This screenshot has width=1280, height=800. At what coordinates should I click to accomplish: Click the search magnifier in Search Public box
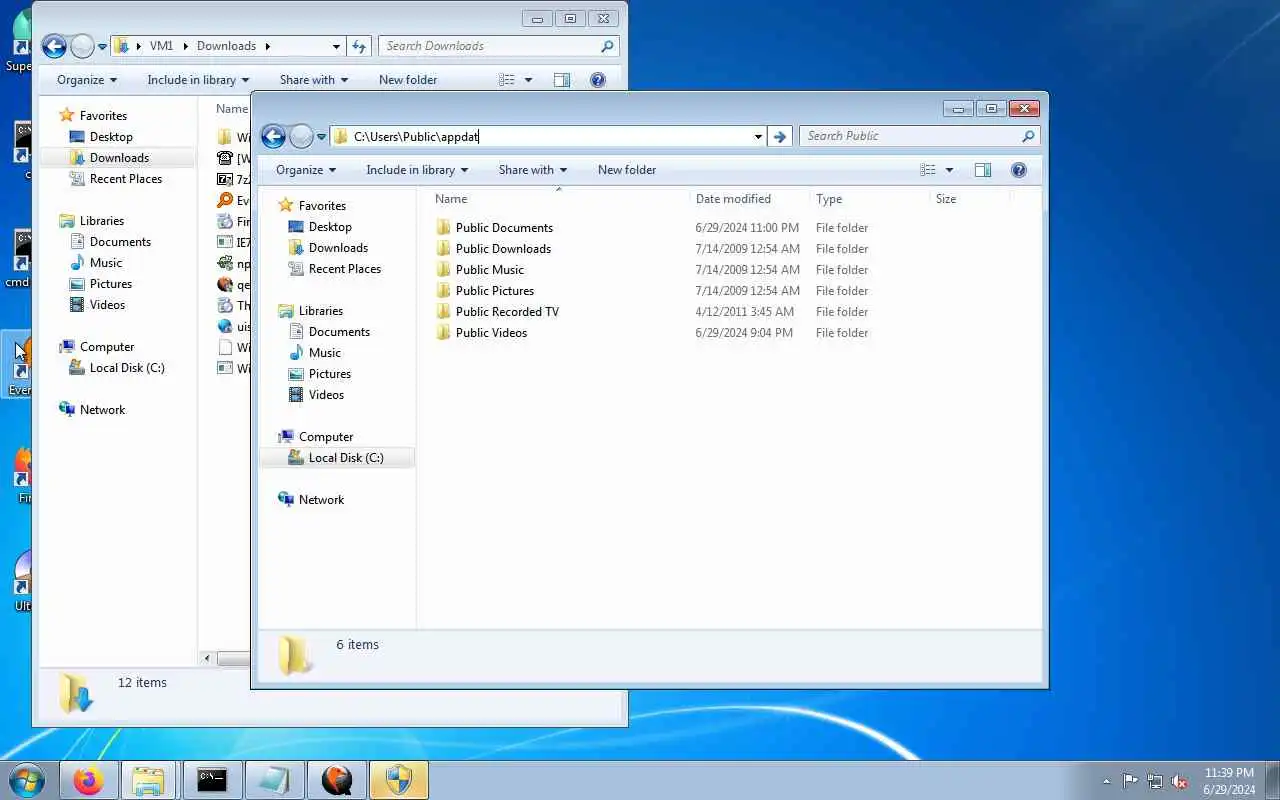point(1028,136)
